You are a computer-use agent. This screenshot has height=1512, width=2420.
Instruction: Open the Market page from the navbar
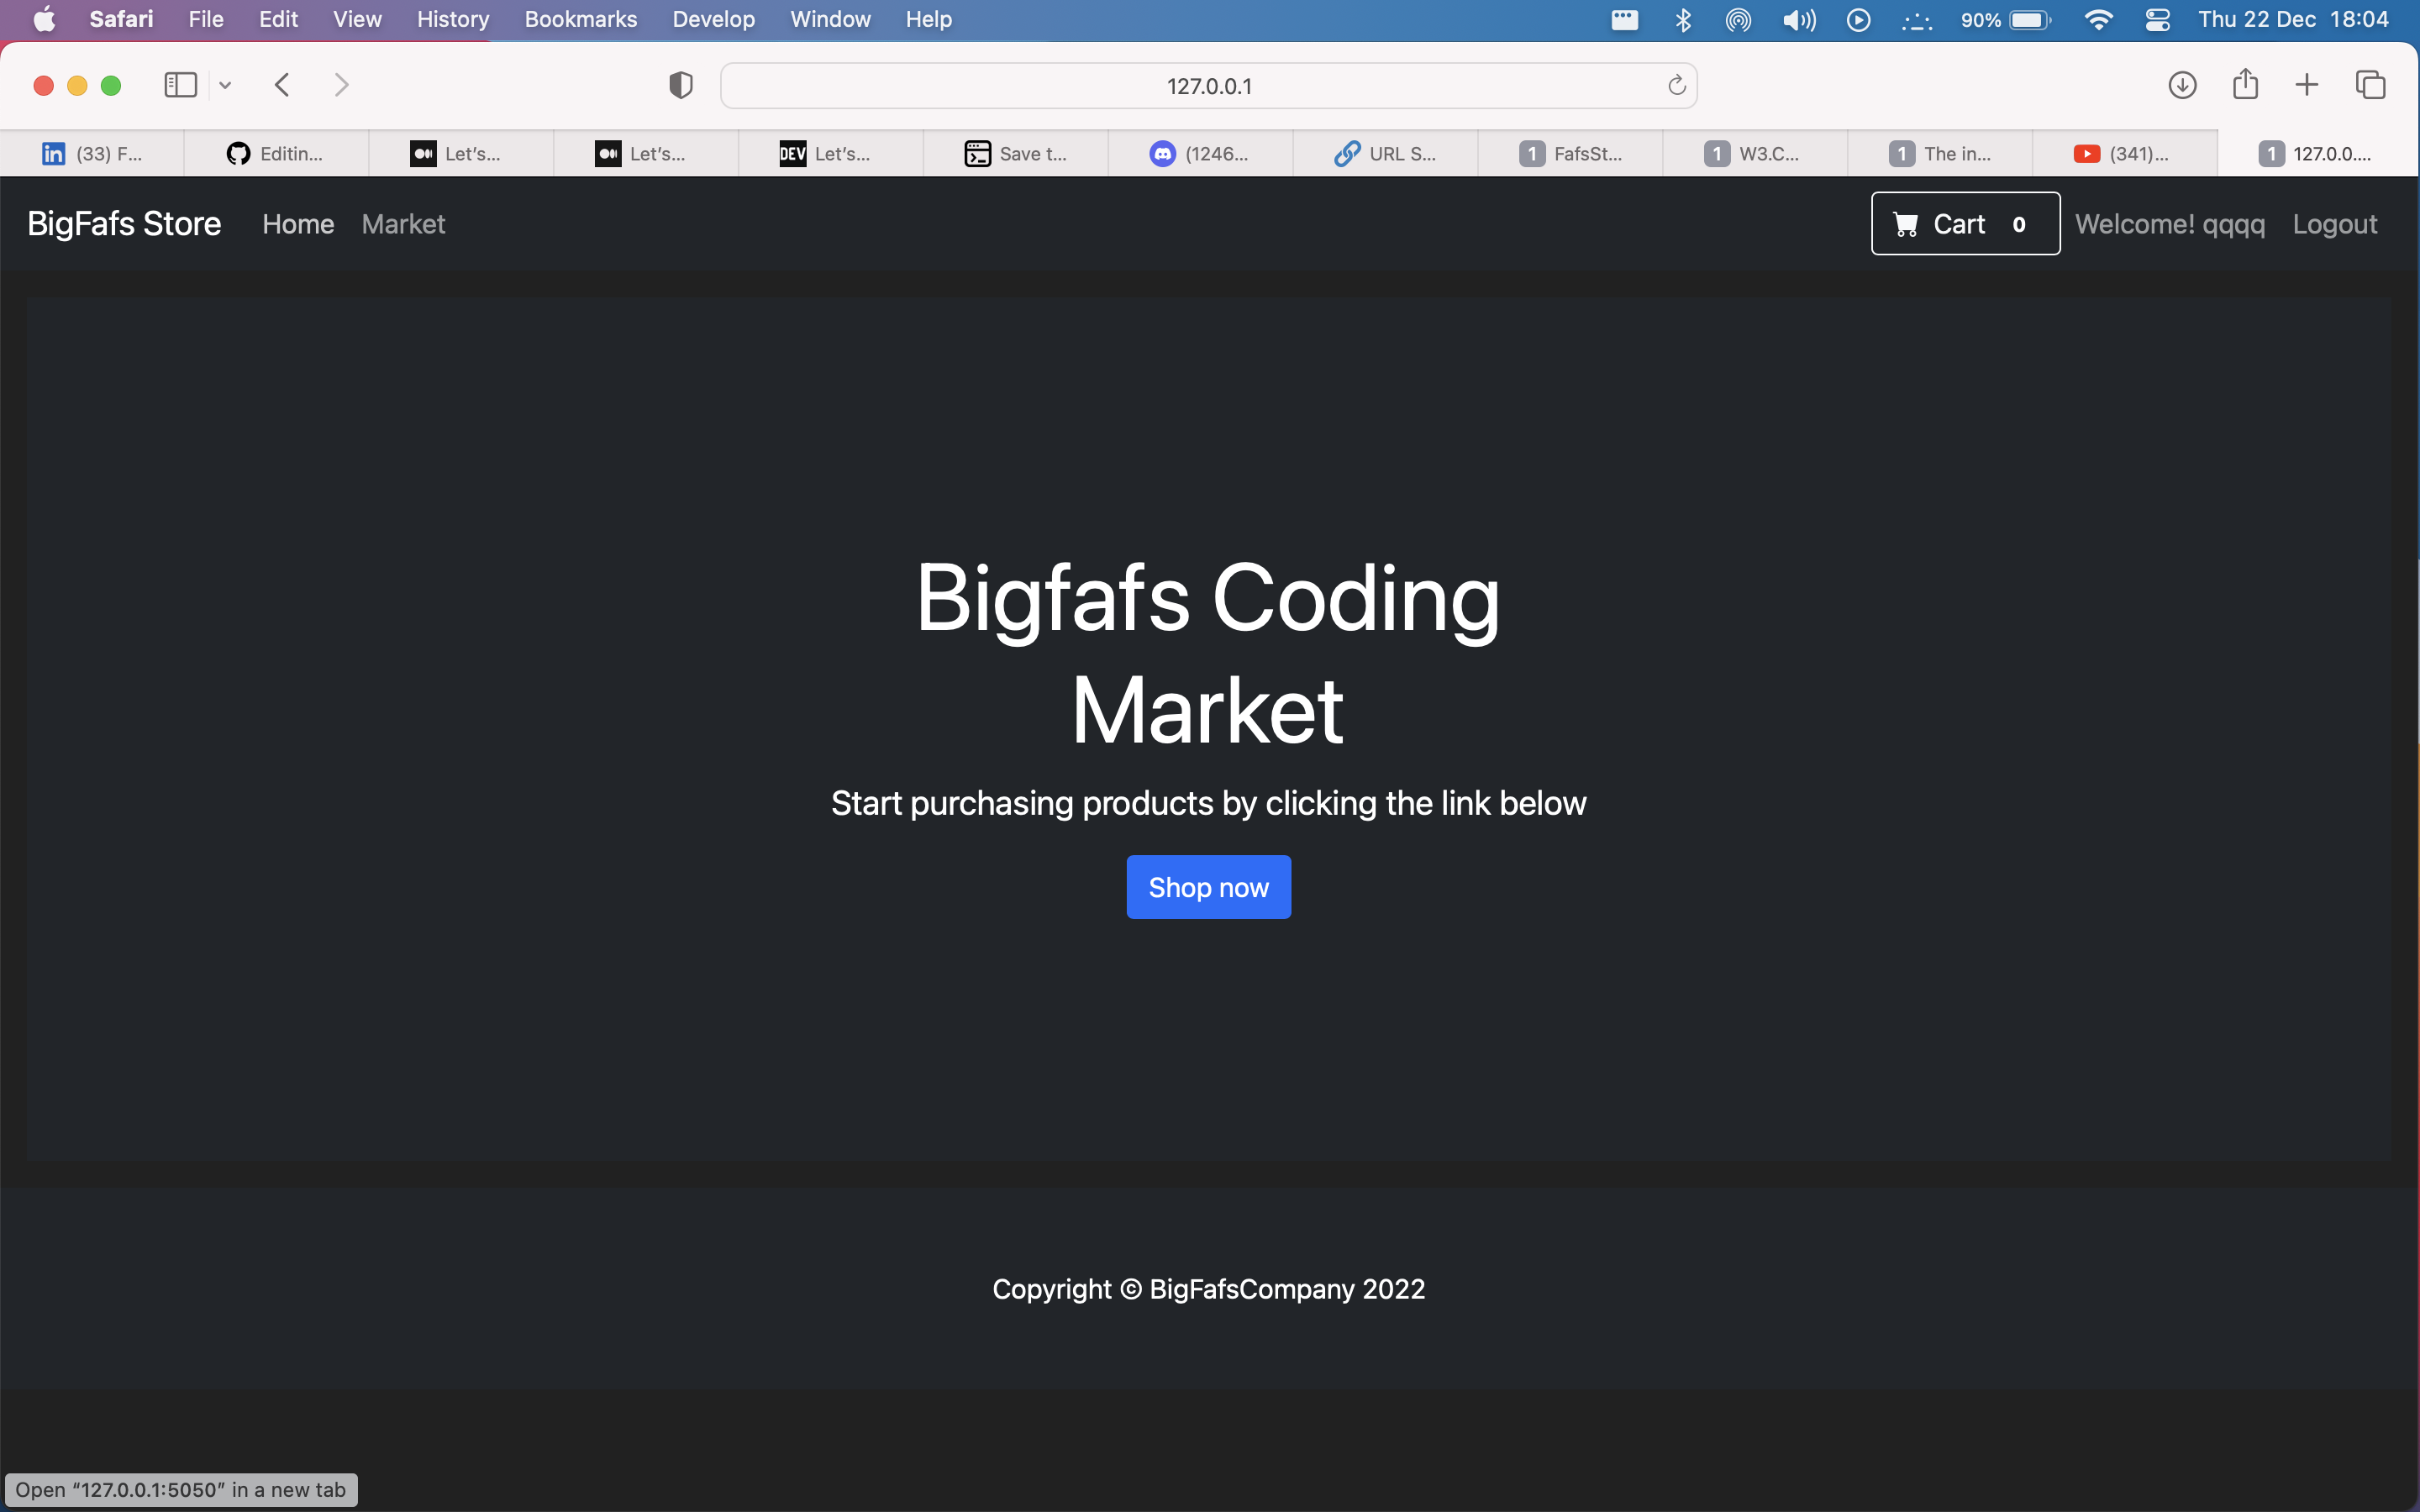point(402,223)
